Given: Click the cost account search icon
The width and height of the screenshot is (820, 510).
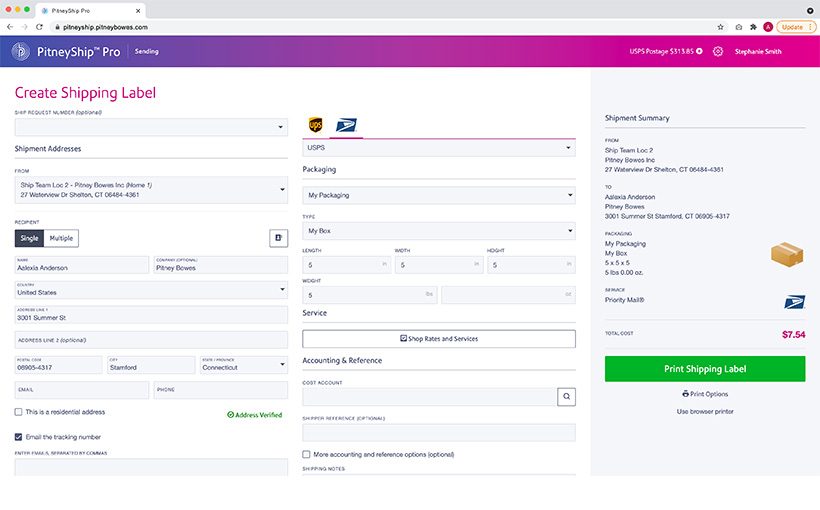Looking at the screenshot, I should coord(566,396).
